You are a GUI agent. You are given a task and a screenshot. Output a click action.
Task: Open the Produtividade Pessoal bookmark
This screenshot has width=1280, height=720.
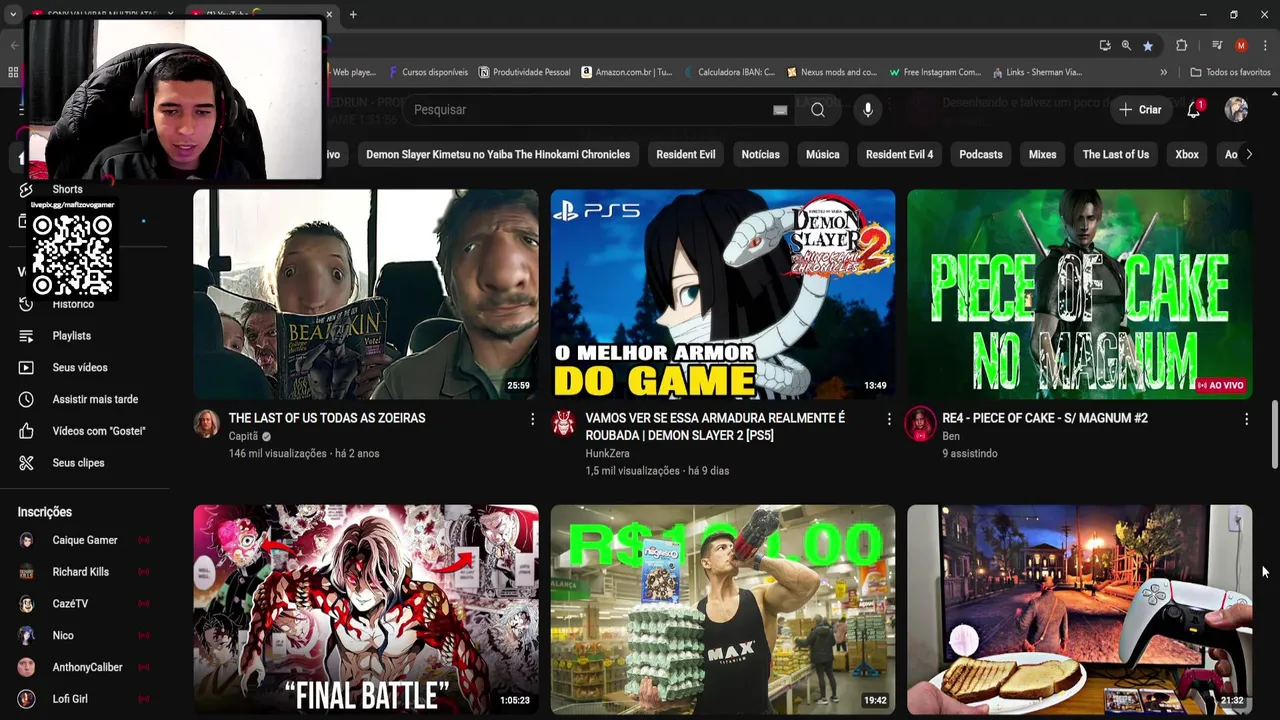525,72
